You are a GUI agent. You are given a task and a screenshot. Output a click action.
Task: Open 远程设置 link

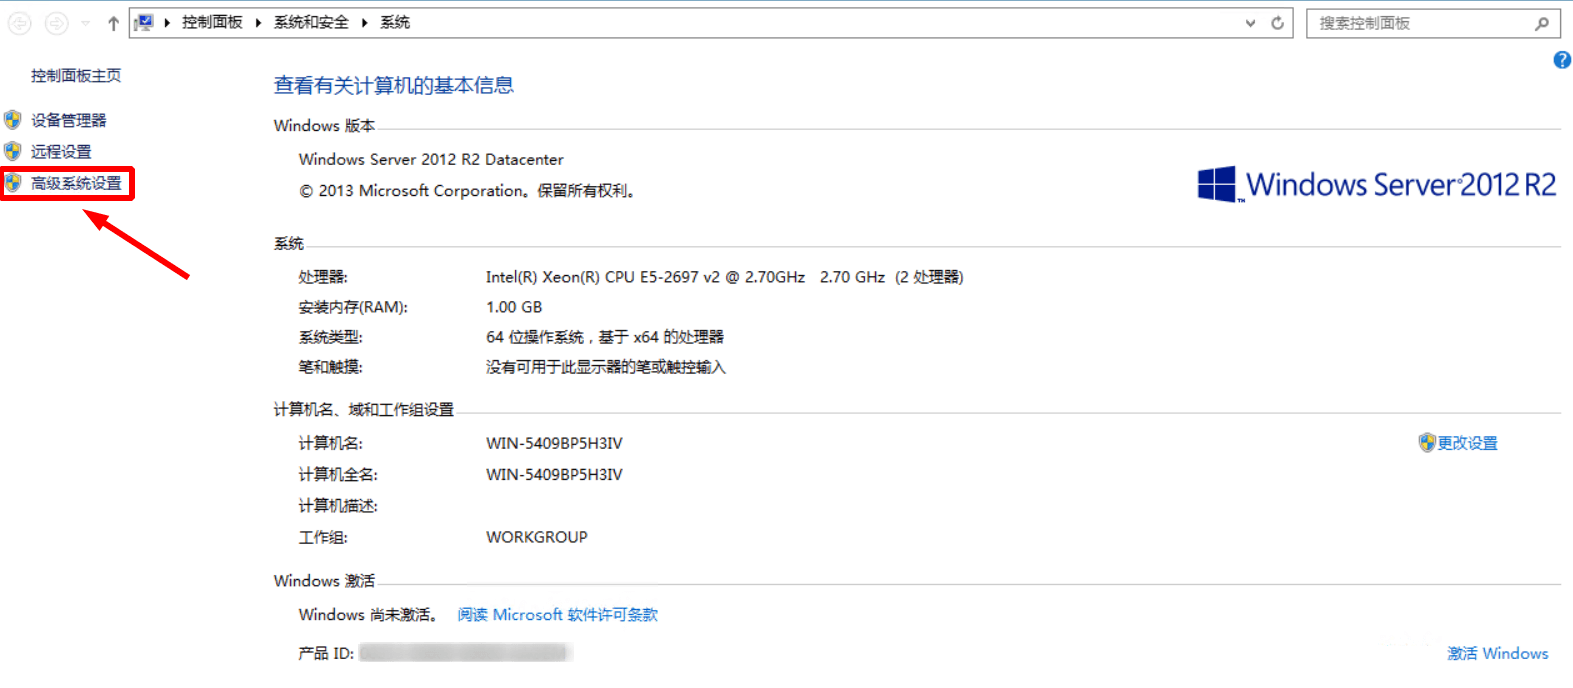pyautogui.click(x=61, y=151)
